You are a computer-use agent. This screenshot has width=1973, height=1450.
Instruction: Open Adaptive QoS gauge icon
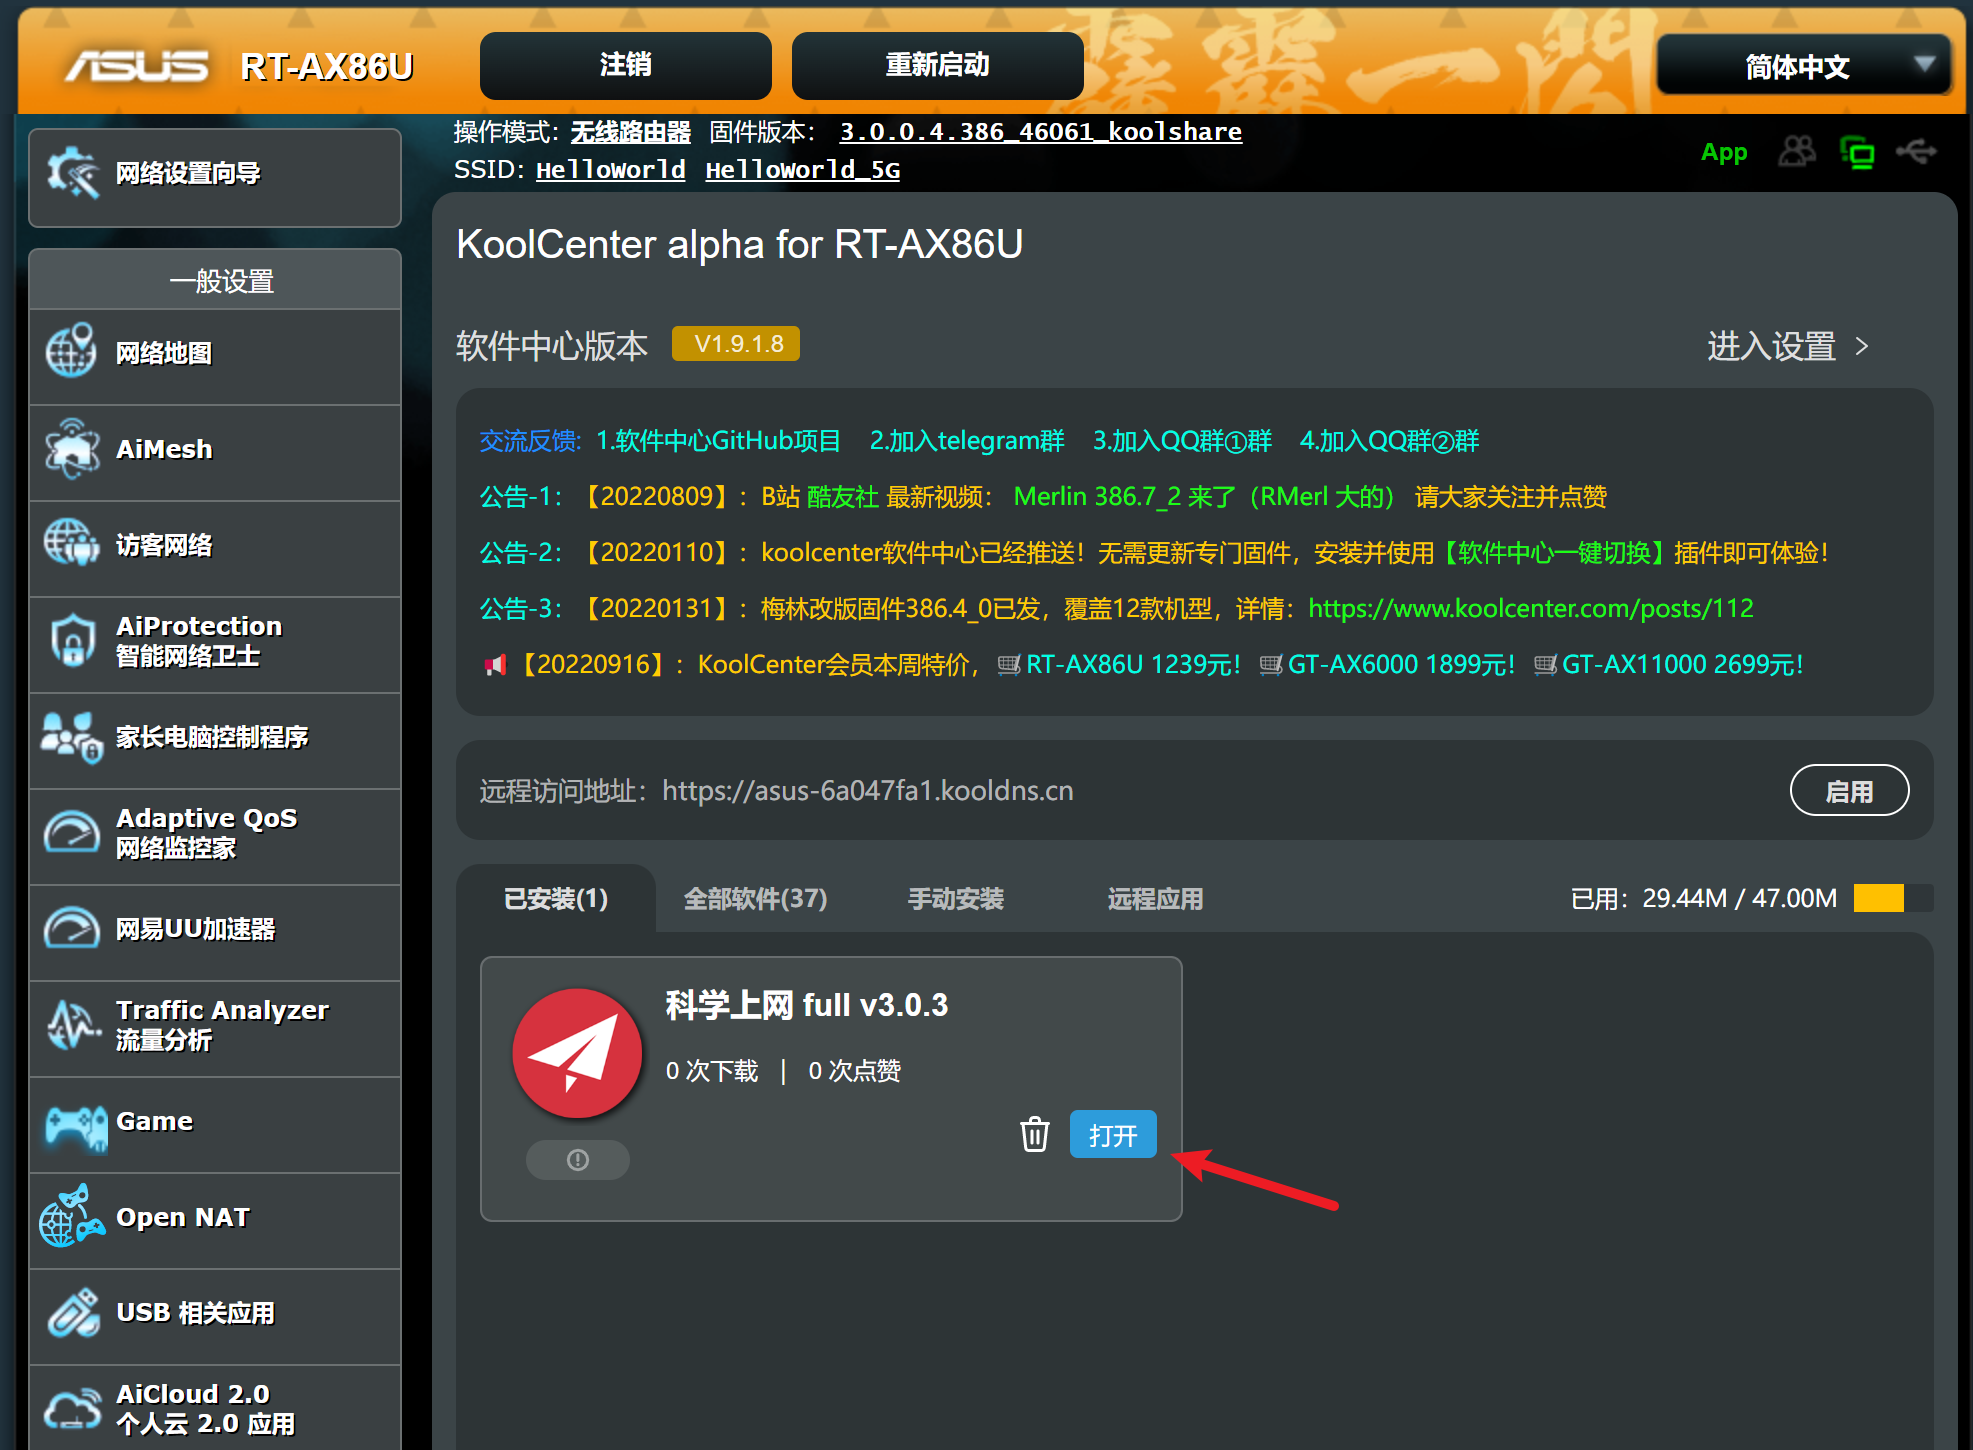point(72,832)
